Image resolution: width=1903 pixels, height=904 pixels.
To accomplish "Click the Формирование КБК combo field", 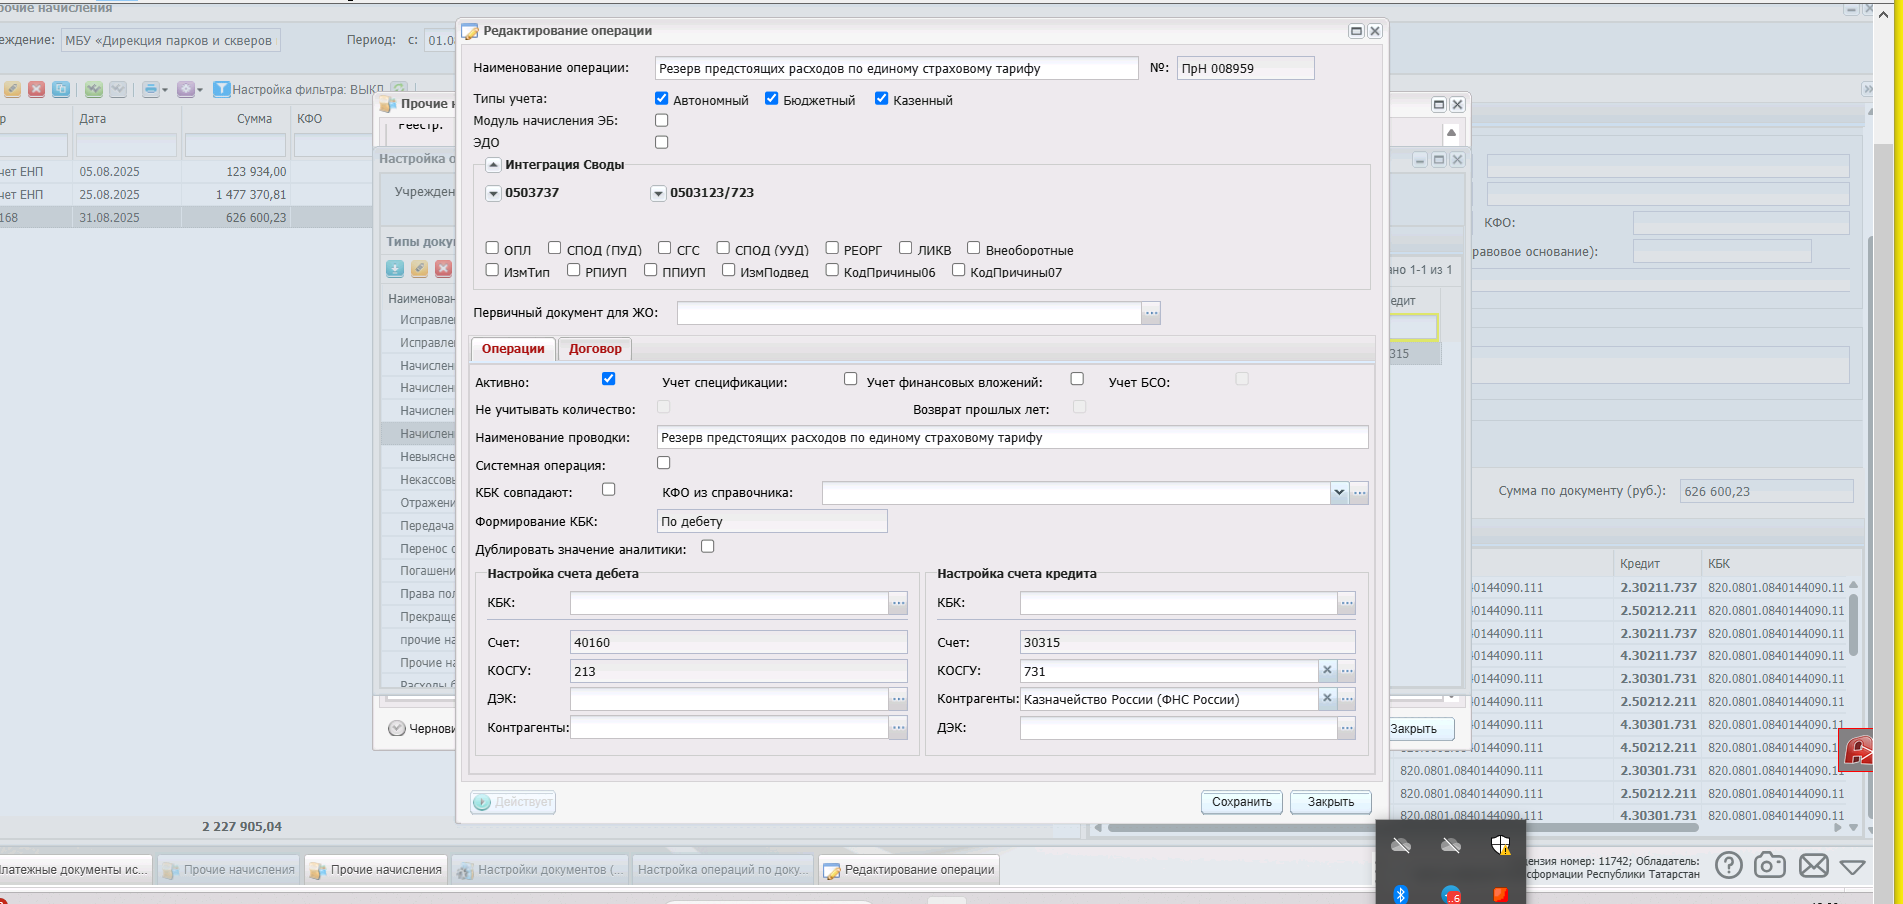I will pos(771,521).
